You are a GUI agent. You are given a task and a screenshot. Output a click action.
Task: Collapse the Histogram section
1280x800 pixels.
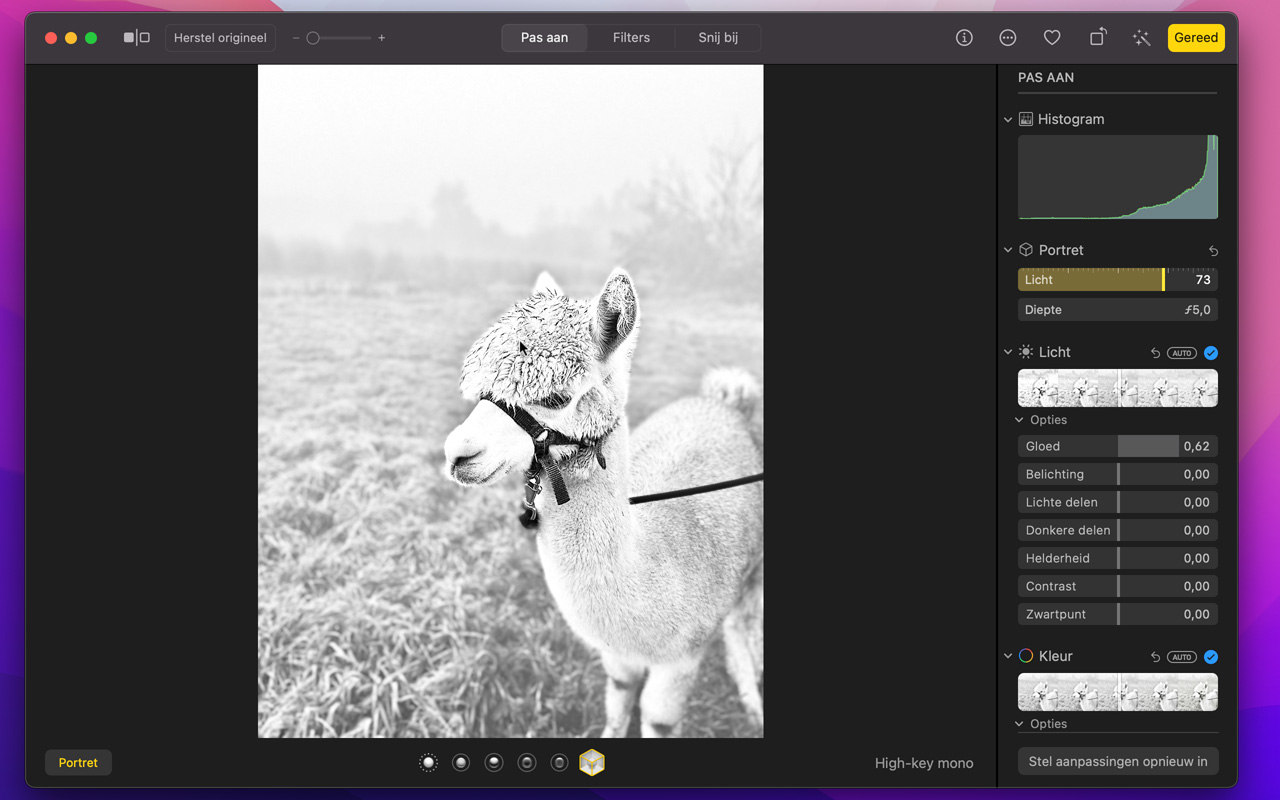pos(1008,120)
